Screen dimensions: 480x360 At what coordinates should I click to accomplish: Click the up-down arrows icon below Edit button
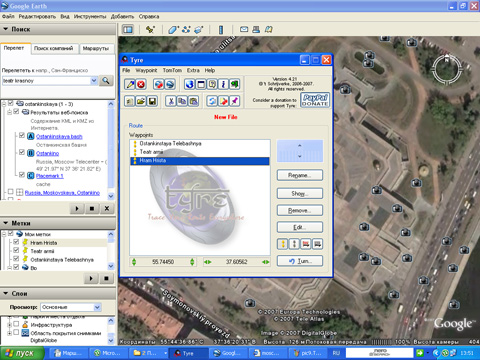(x=294, y=244)
